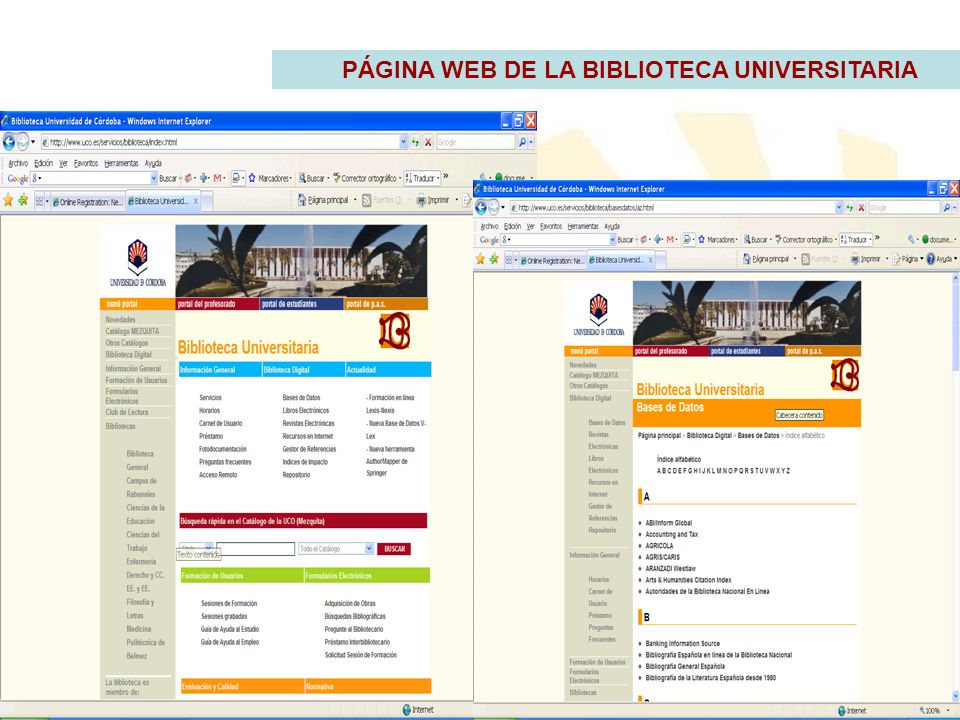This screenshot has width=960, height=720.
Task: Click Página principal home icon in left window
Action: pos(301,200)
